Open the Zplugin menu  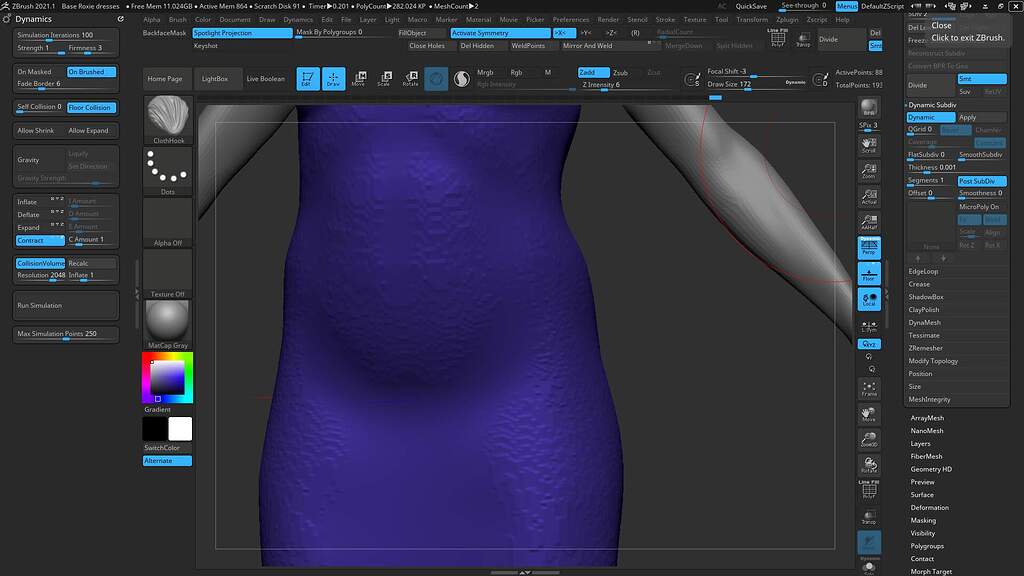point(790,18)
